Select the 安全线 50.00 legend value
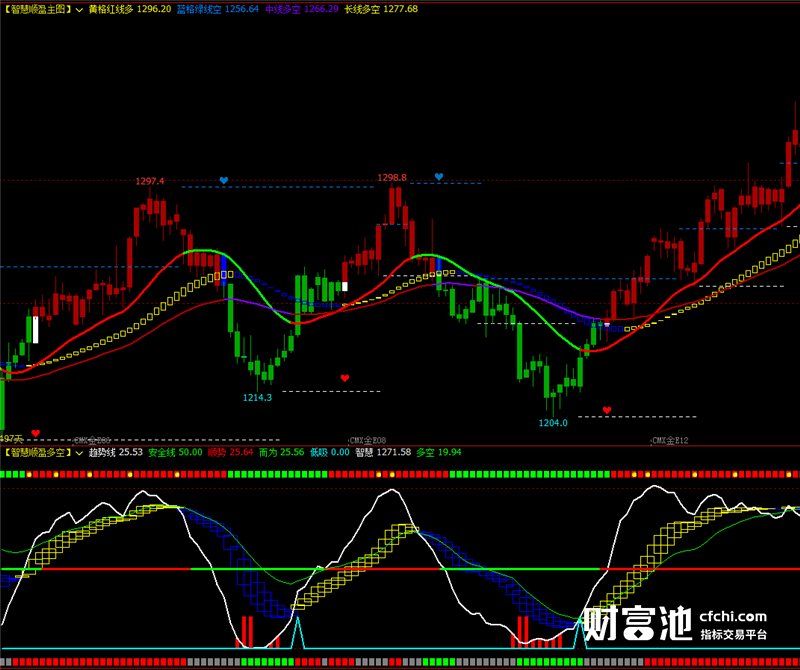Viewport: 800px width, 670px height. click(175, 453)
